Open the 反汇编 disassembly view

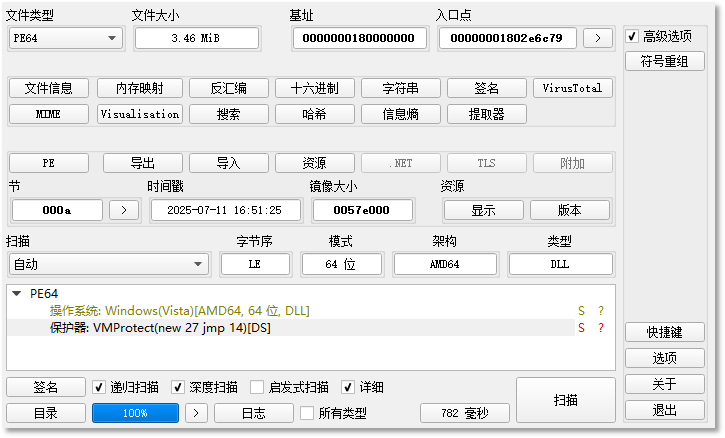[226, 88]
